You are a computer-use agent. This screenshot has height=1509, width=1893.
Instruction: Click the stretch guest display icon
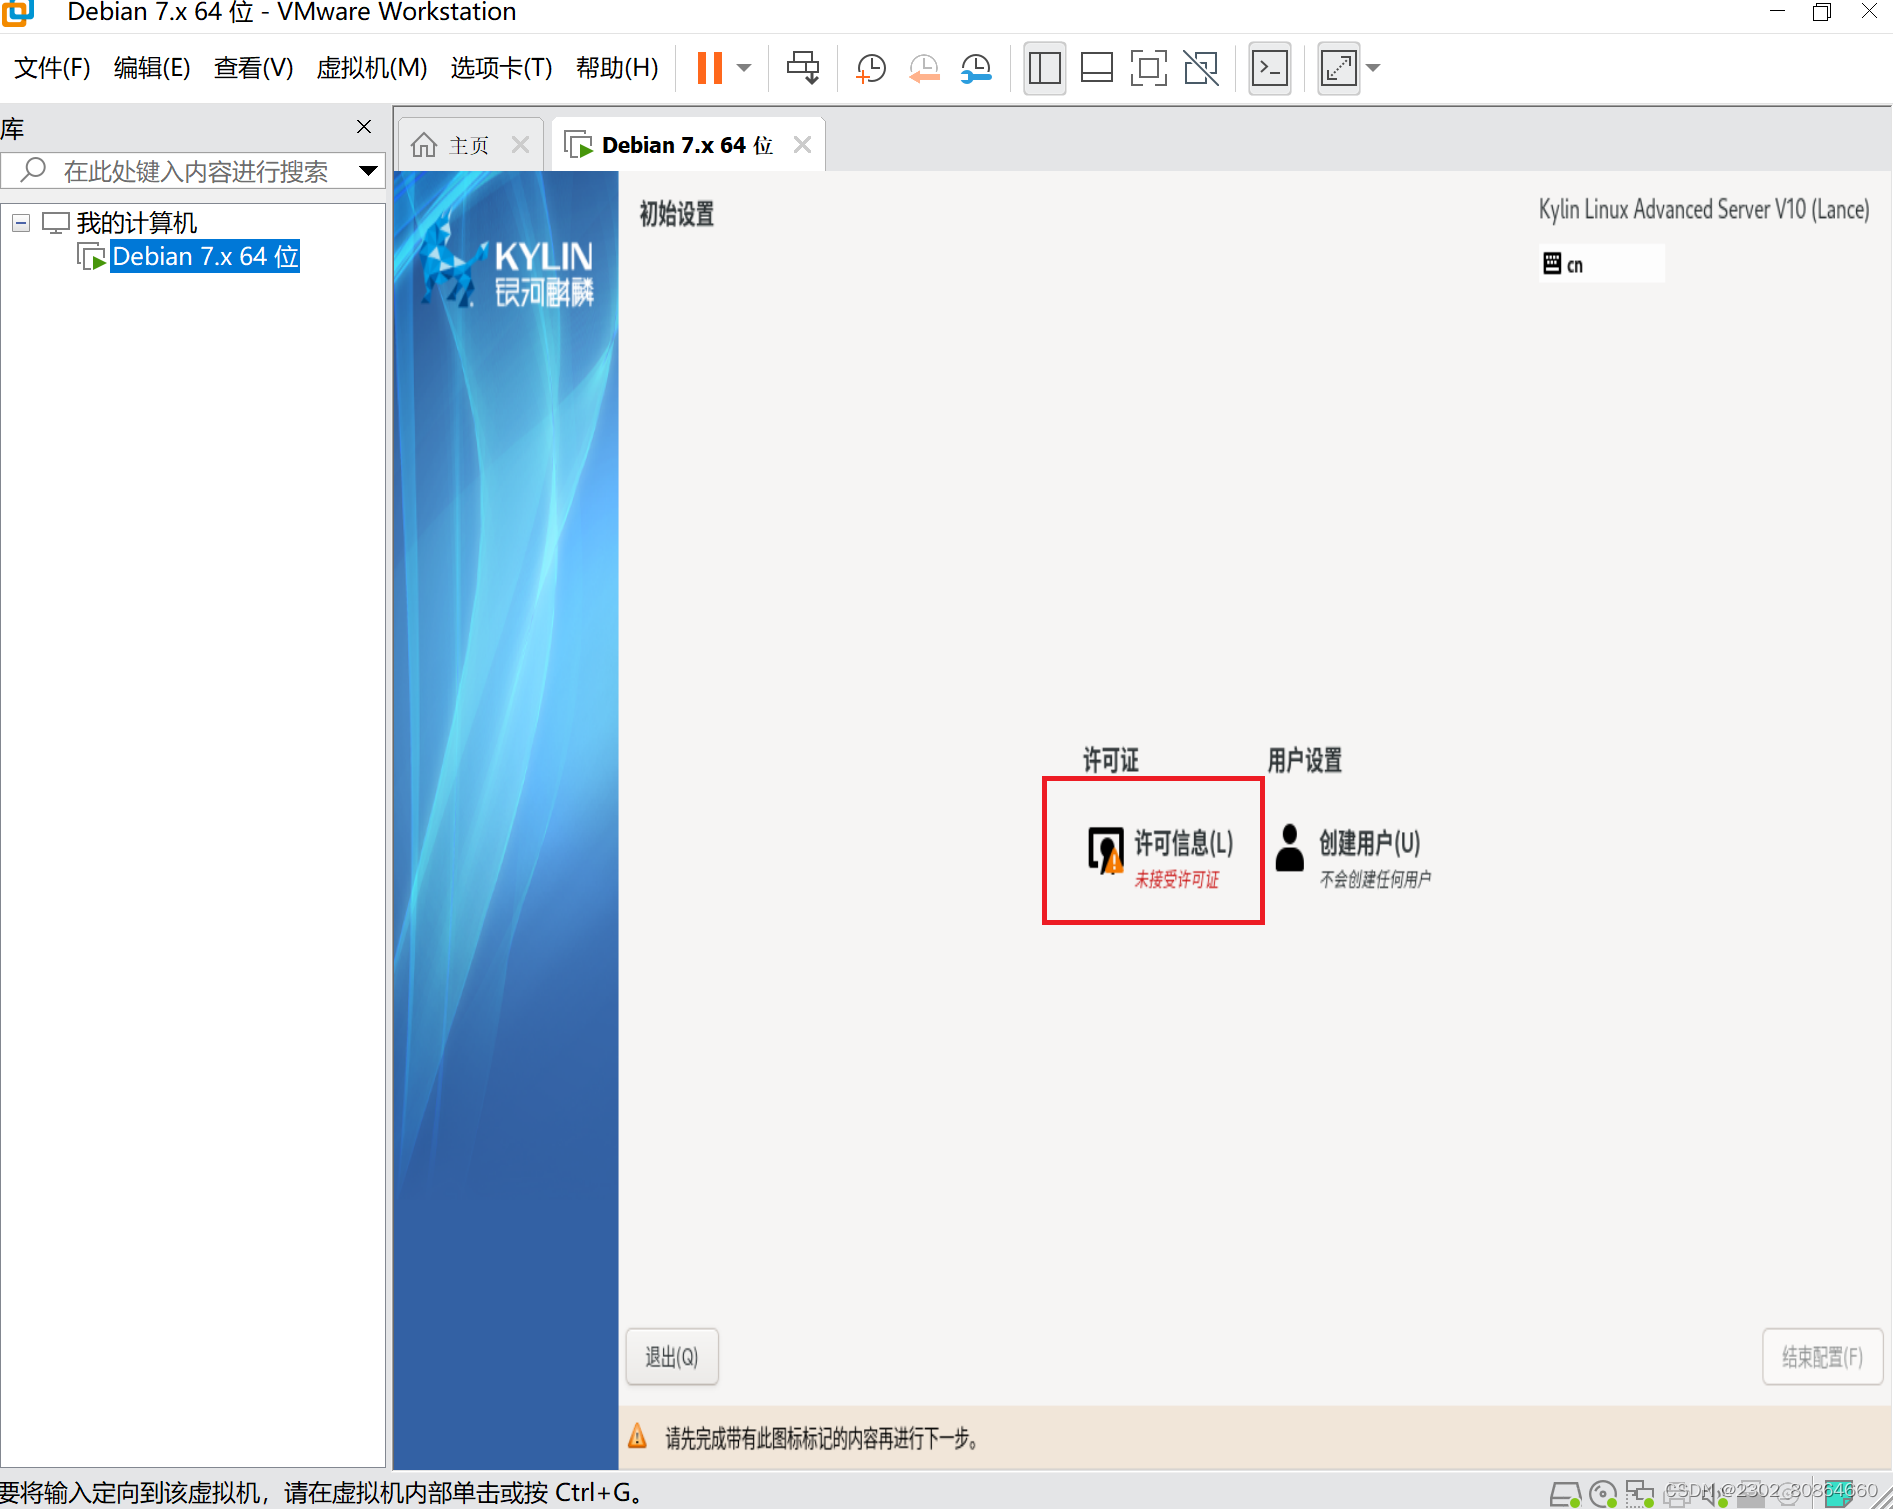(x=1339, y=68)
